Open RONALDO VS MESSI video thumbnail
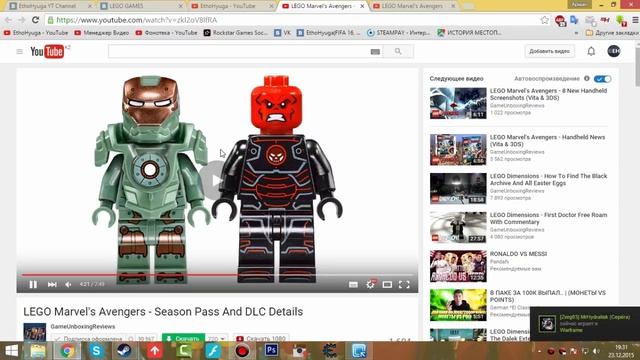The image size is (640, 360). pyautogui.click(x=458, y=266)
